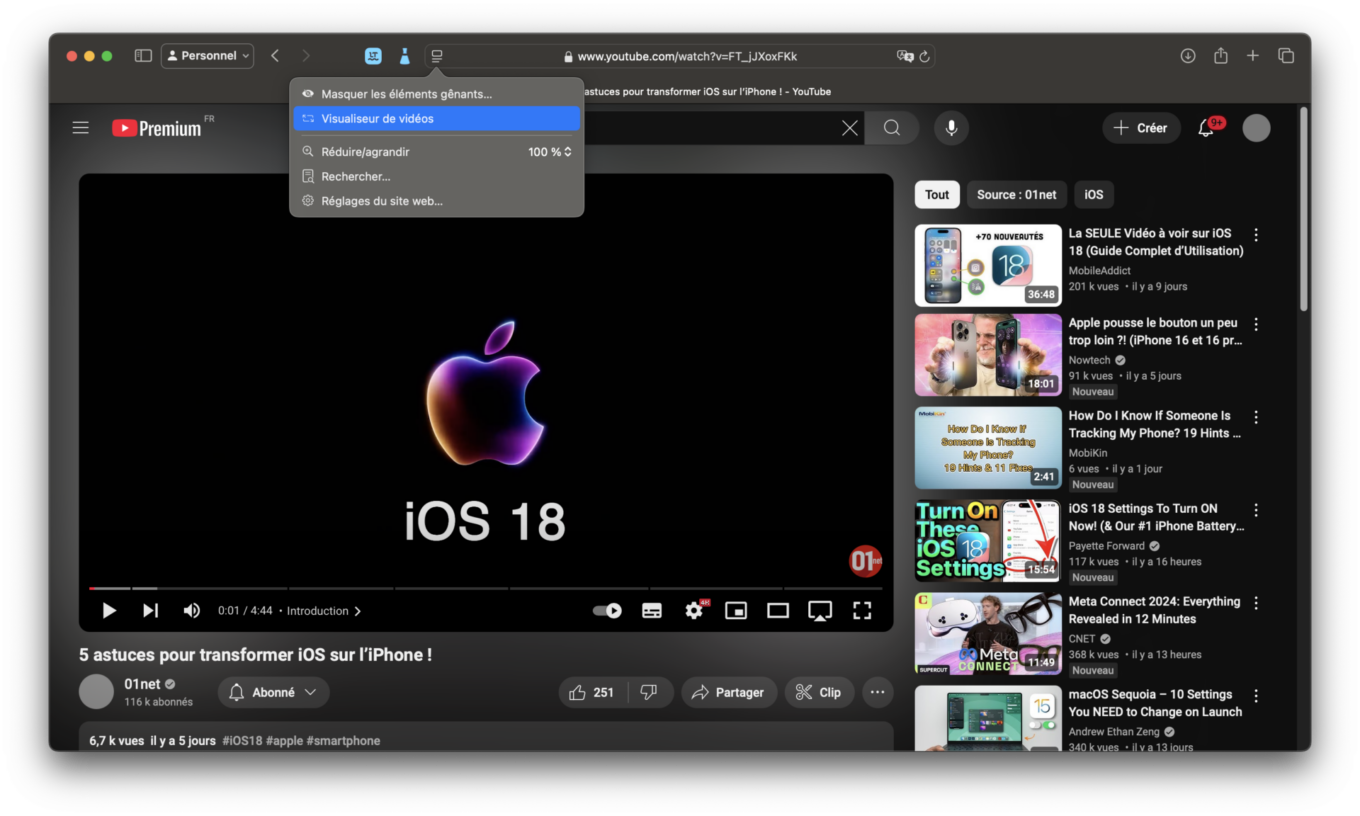Enable miniplayer mode

[736, 610]
